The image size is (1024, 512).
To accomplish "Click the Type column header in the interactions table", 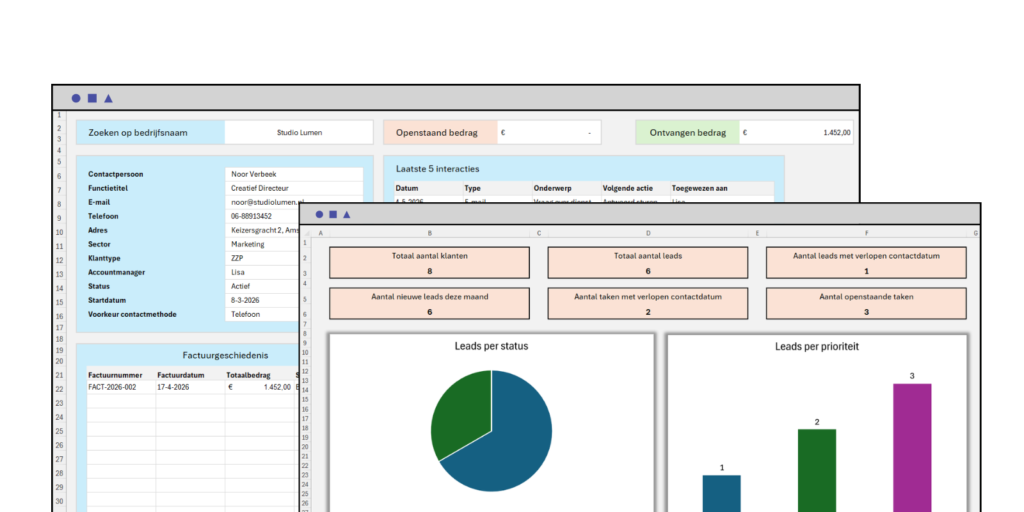I will tap(472, 188).
